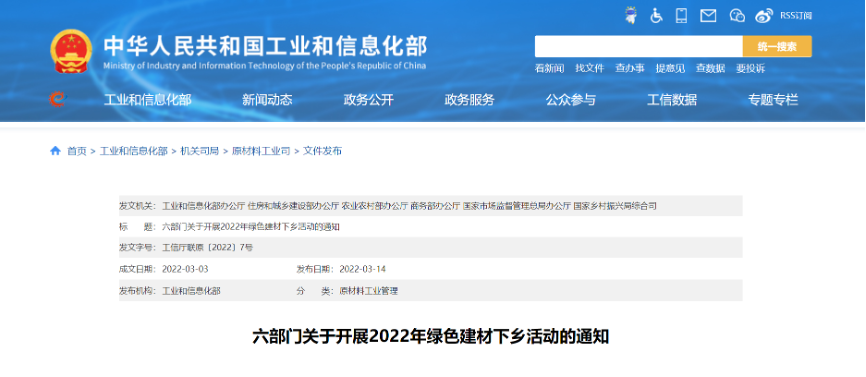The width and height of the screenshot is (866, 377).
Task: Click 机关司局 breadcrumb link
Action: pos(200,151)
